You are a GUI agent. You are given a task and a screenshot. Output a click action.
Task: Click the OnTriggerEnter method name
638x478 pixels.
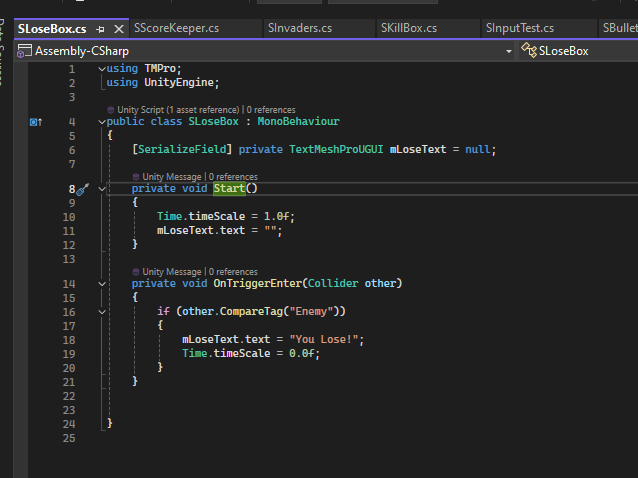point(258,283)
